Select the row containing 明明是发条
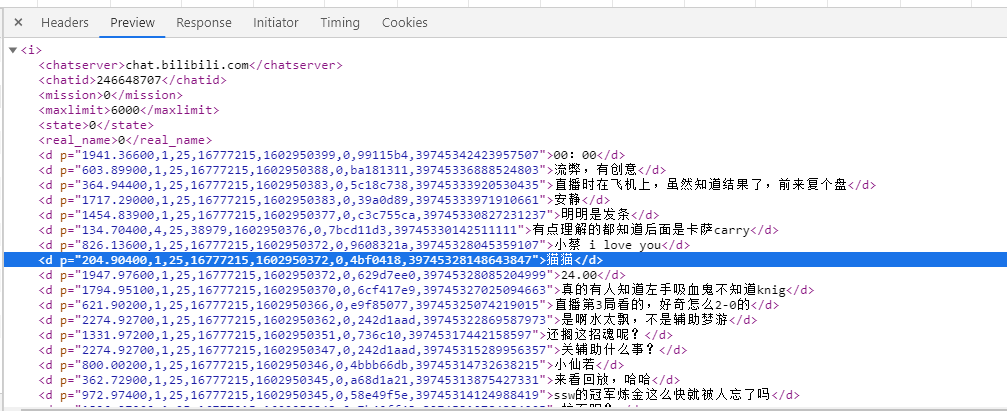This screenshot has width=1007, height=411. (349, 214)
